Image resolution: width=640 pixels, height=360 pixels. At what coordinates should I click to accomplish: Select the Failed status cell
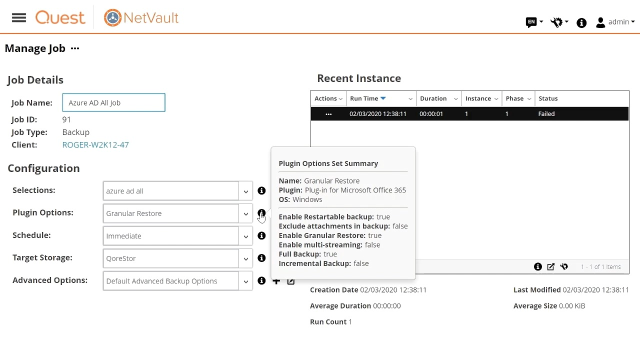point(546,114)
